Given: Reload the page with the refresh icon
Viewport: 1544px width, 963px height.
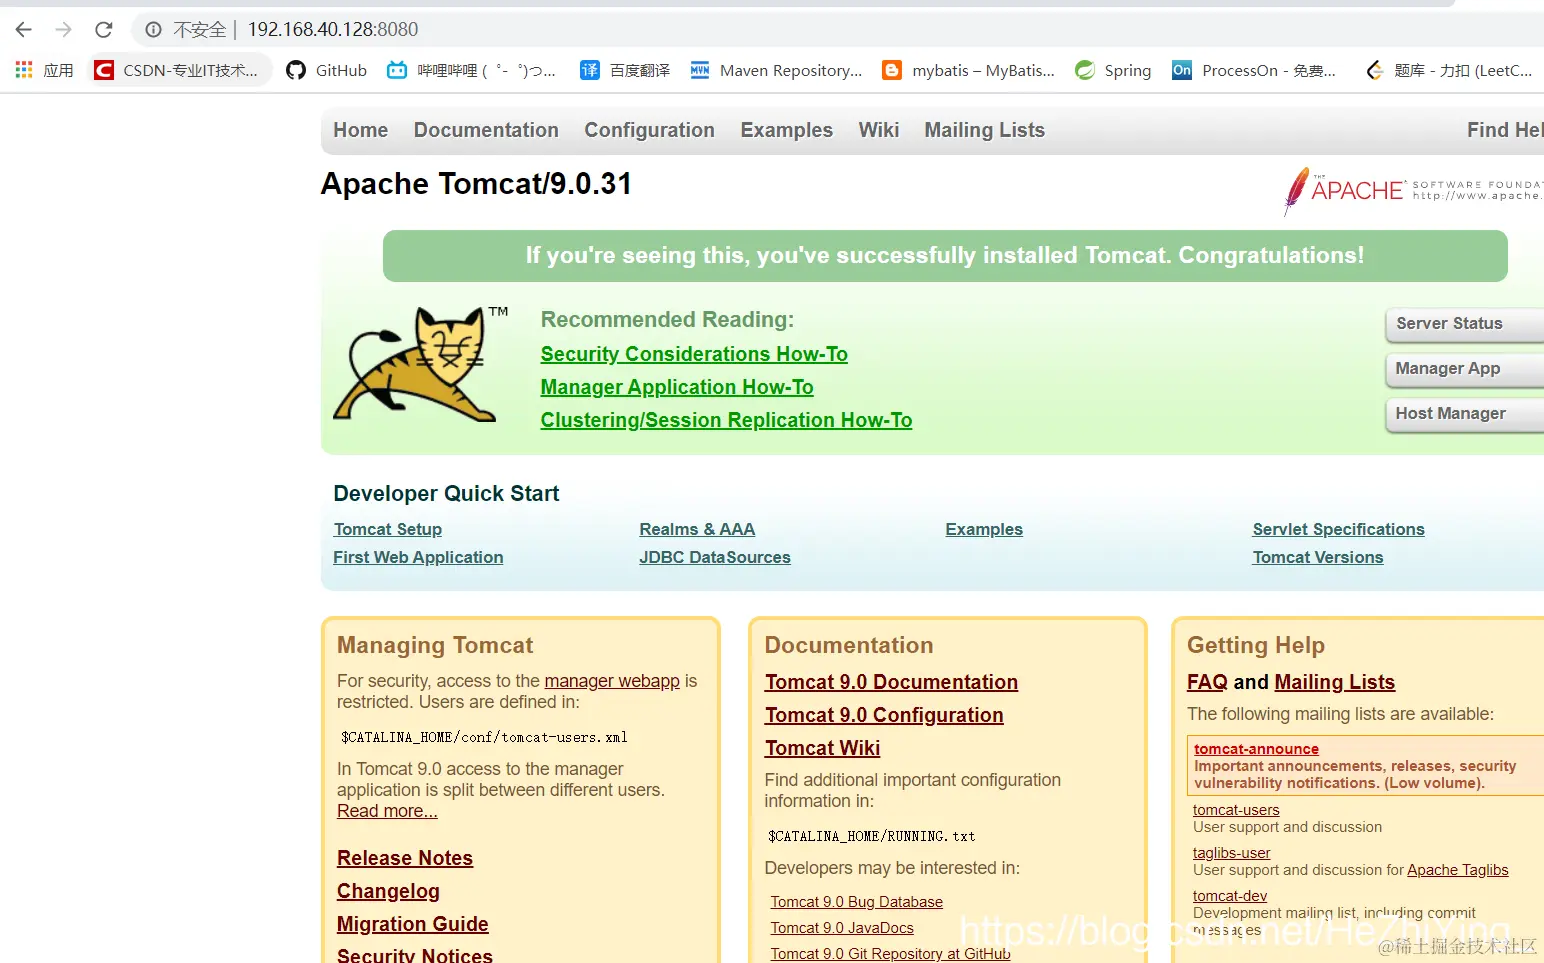Looking at the screenshot, I should point(104,30).
